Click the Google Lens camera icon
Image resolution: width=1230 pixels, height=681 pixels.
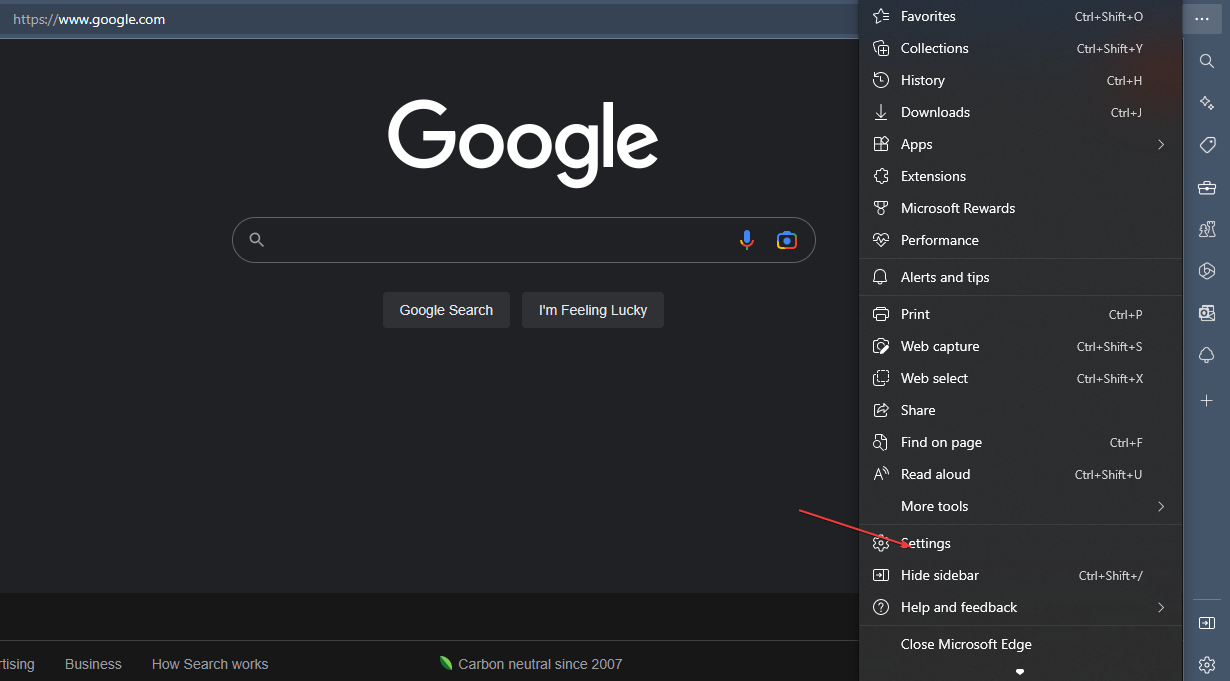click(x=787, y=240)
